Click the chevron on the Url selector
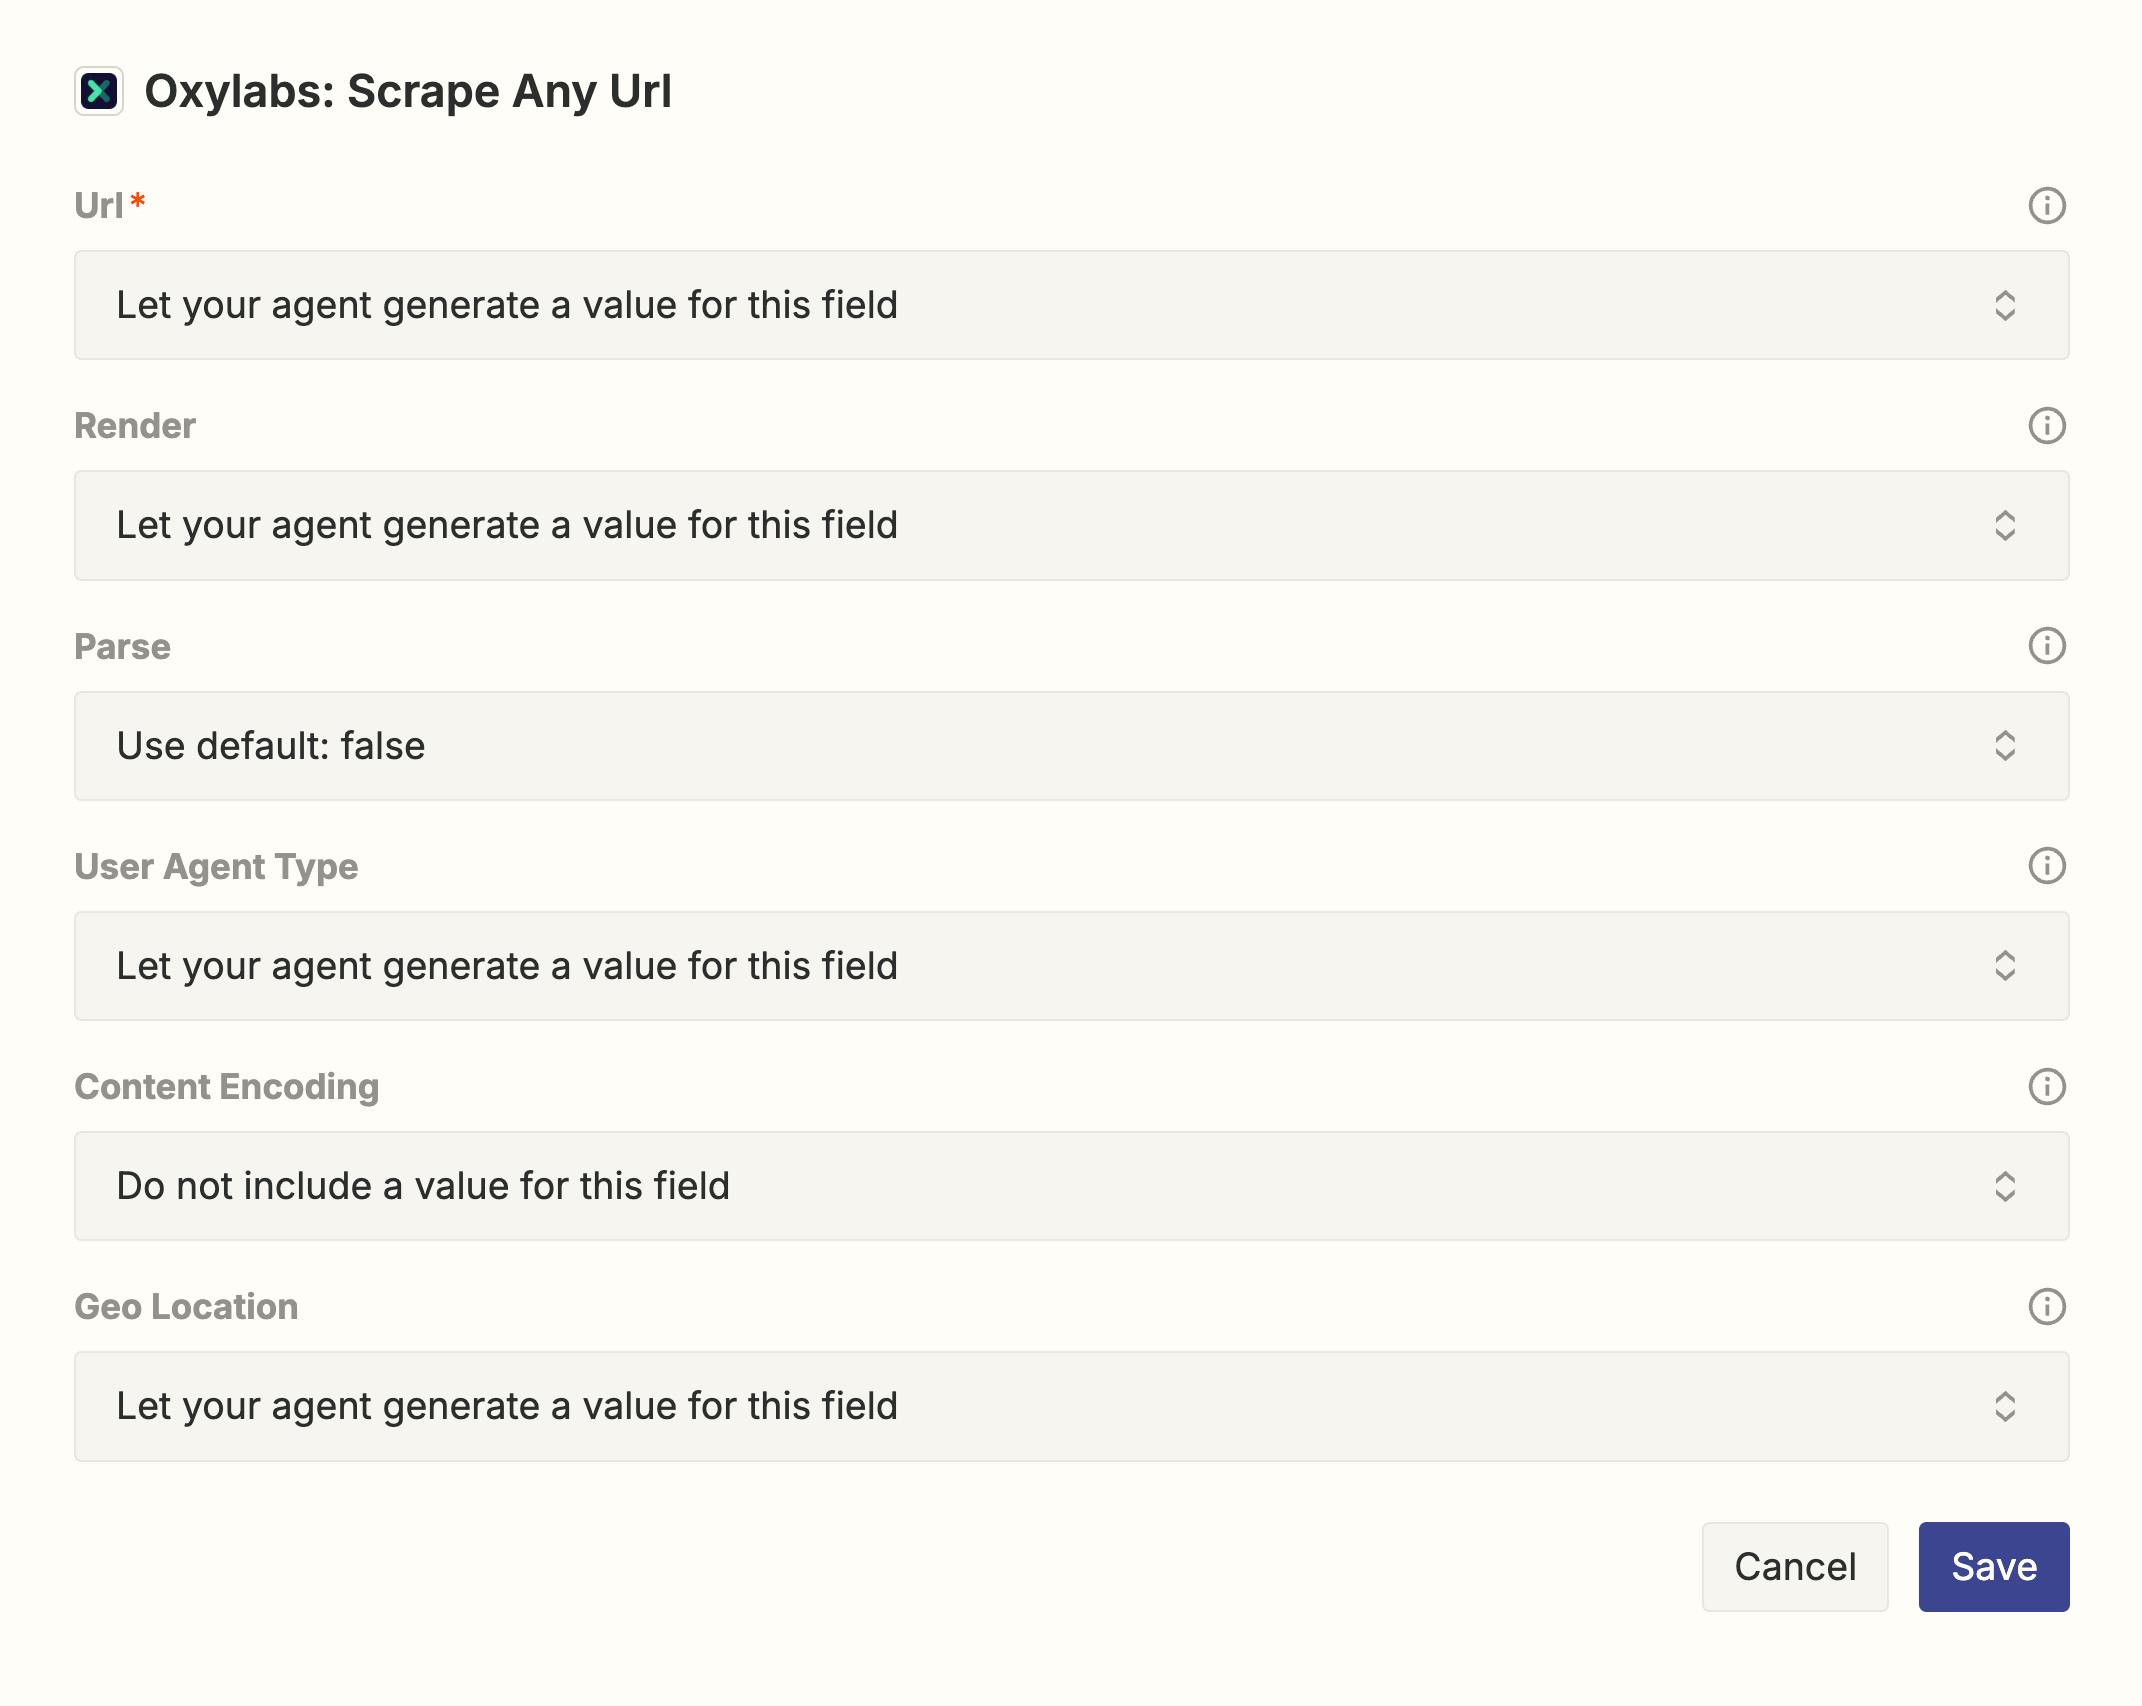Viewport: 2142px width, 1706px height. pyautogui.click(x=2007, y=305)
